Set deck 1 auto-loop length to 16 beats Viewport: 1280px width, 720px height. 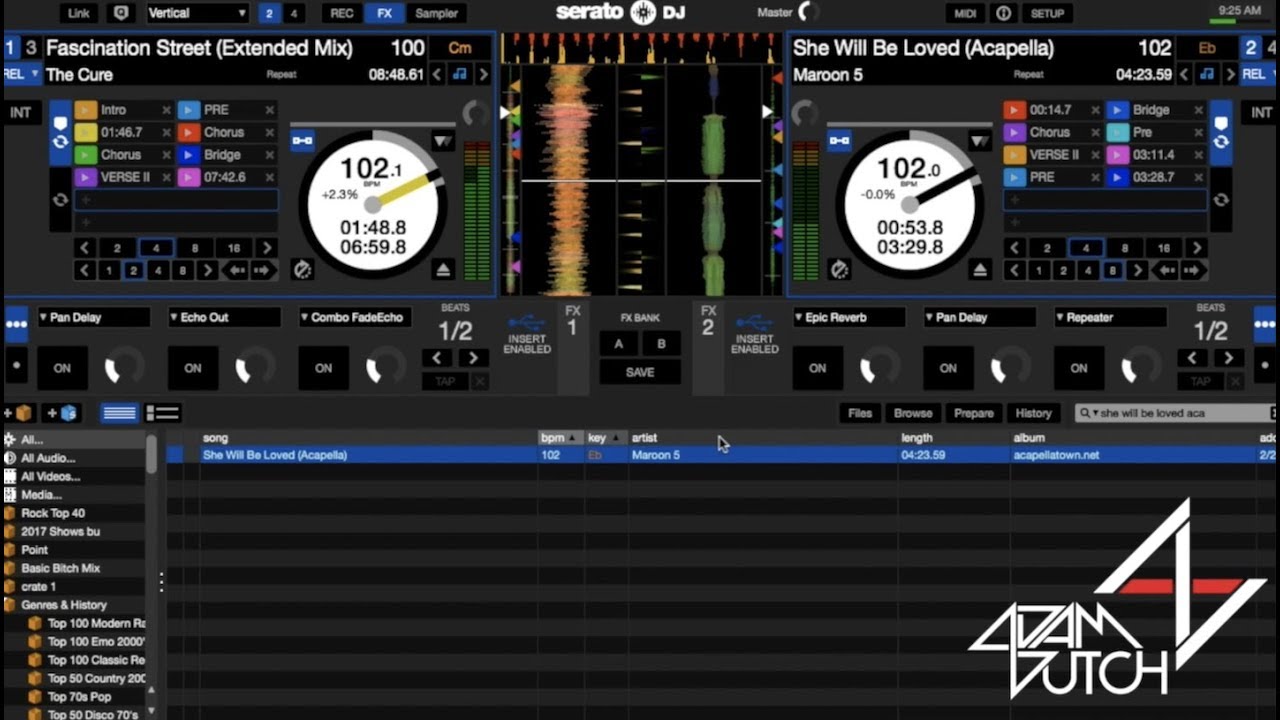(234, 248)
